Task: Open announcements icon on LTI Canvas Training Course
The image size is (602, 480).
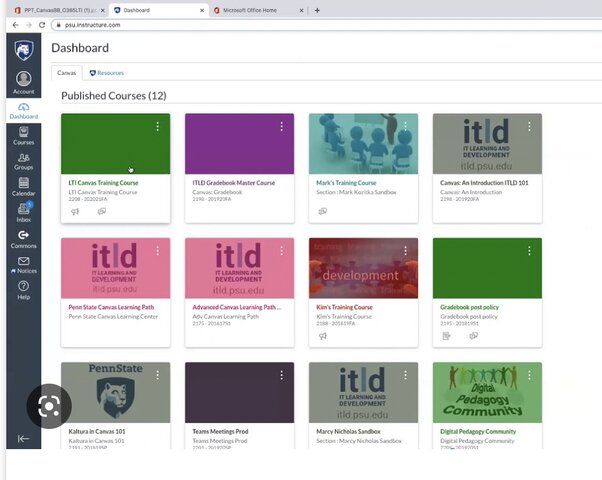Action: point(75,211)
